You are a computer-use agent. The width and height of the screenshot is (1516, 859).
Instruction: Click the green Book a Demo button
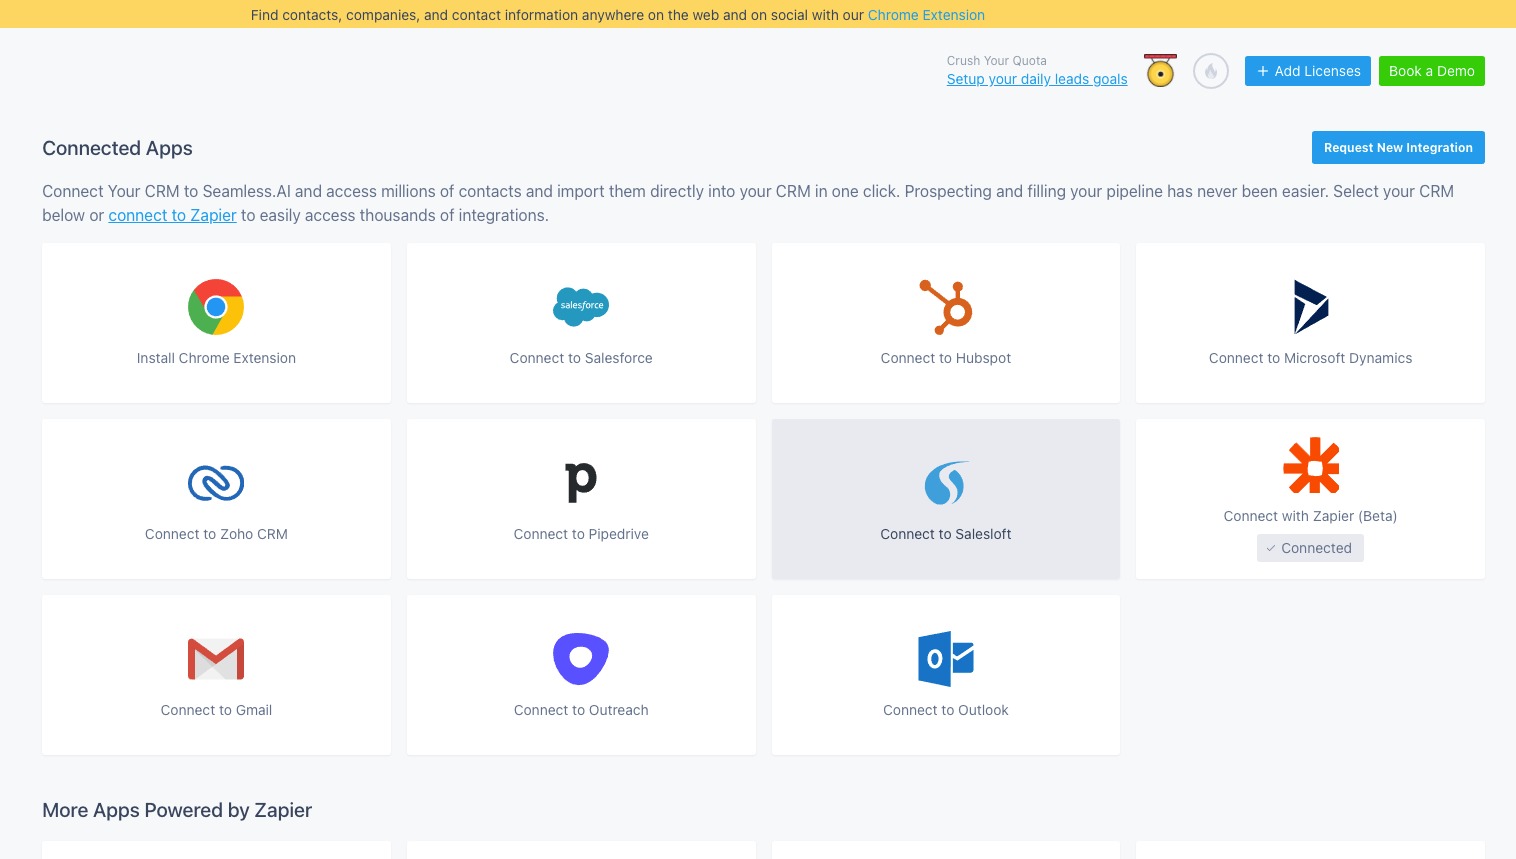(1431, 71)
